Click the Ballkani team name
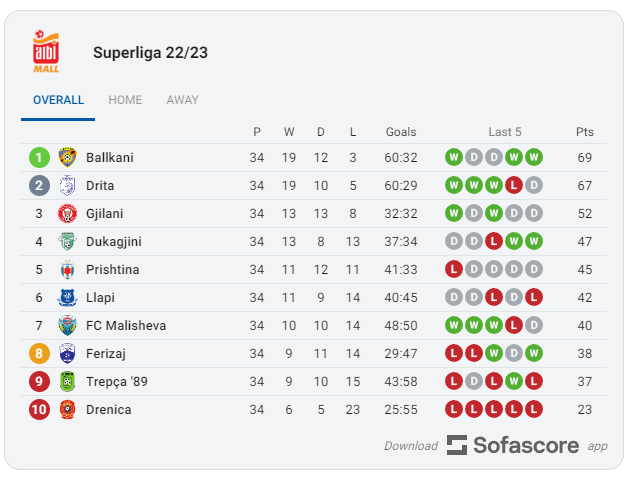637x484 pixels. point(110,158)
